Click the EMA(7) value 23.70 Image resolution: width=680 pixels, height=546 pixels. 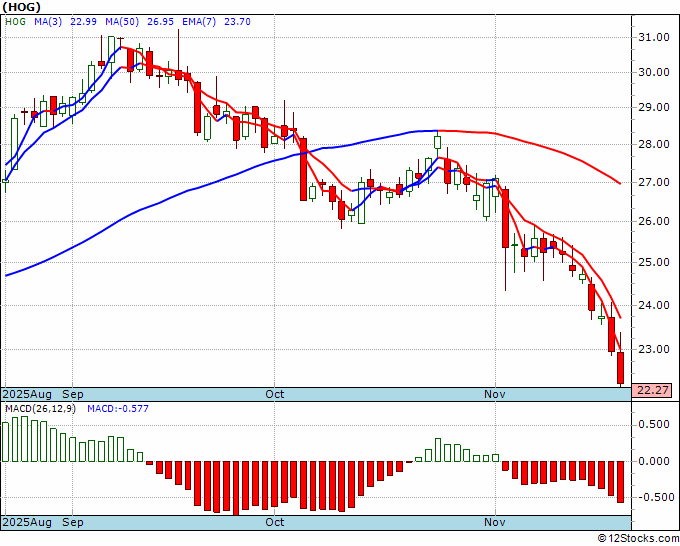pyautogui.click(x=237, y=22)
